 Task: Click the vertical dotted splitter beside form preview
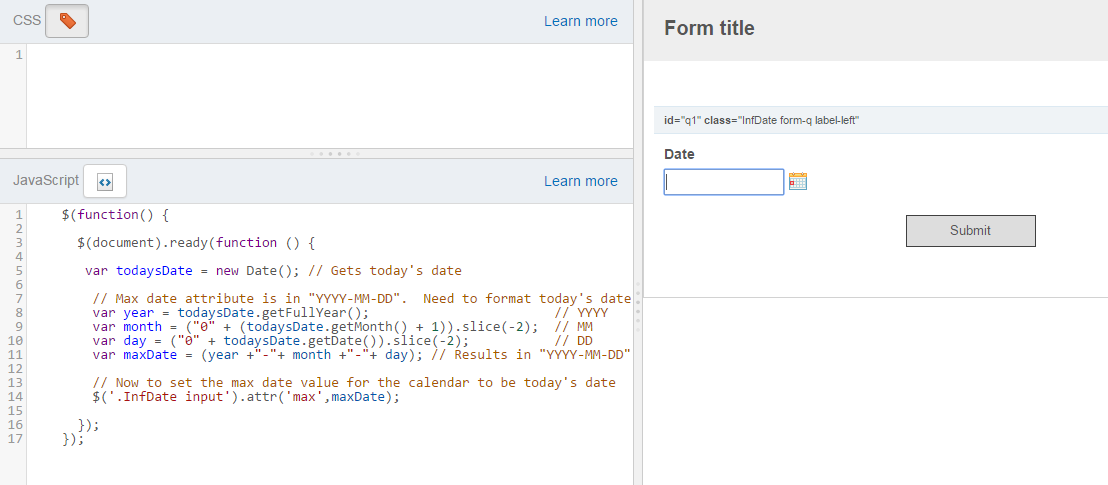click(x=638, y=306)
